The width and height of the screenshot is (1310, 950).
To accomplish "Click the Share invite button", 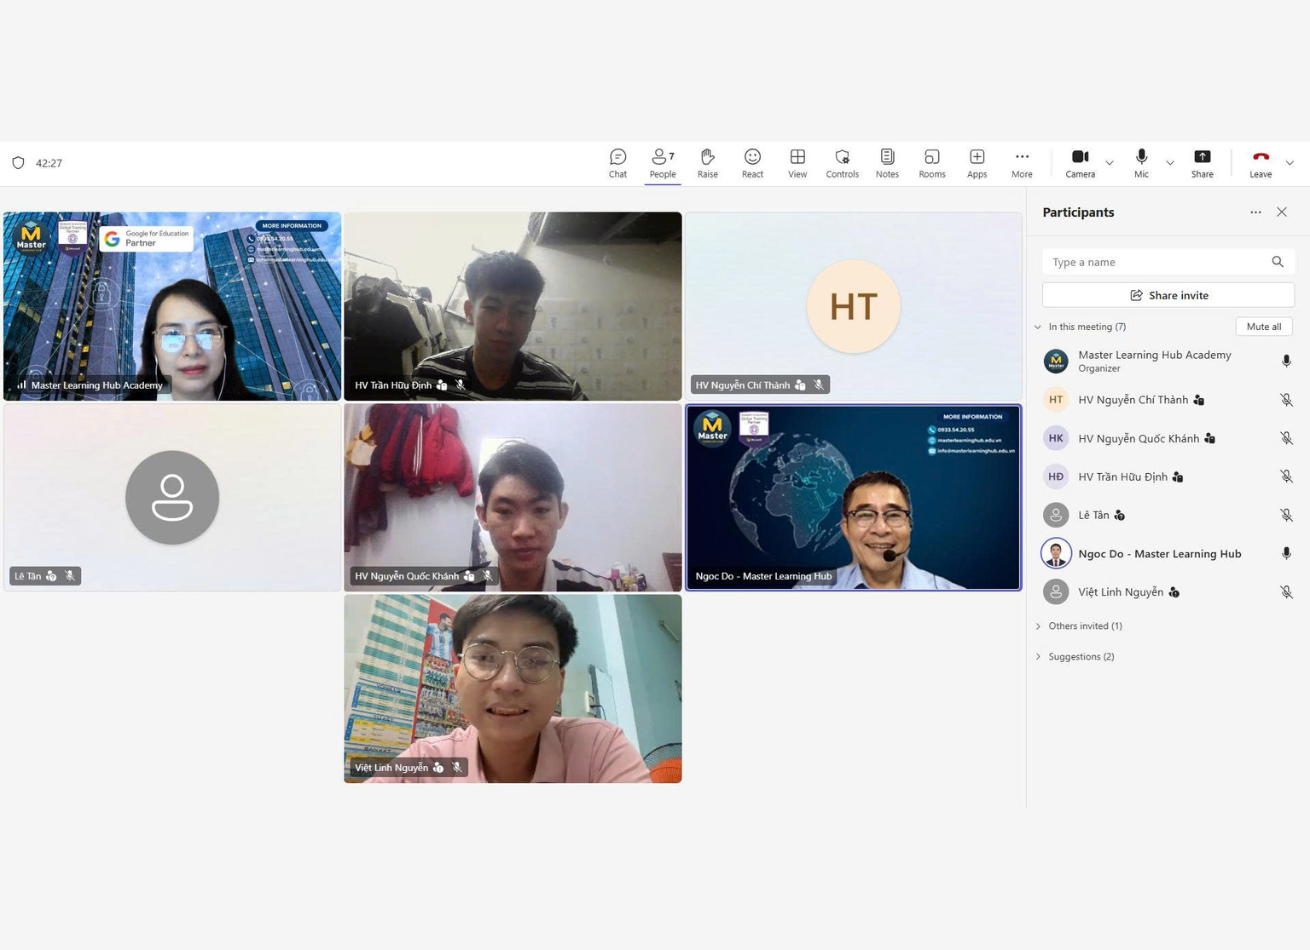I will point(1168,295).
